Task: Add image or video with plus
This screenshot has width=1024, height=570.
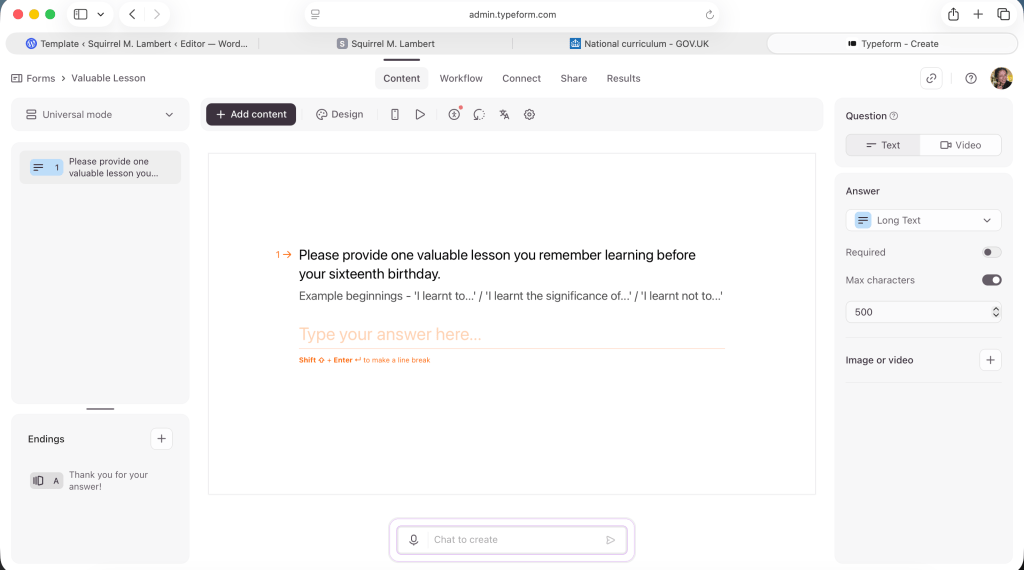Action: point(990,360)
